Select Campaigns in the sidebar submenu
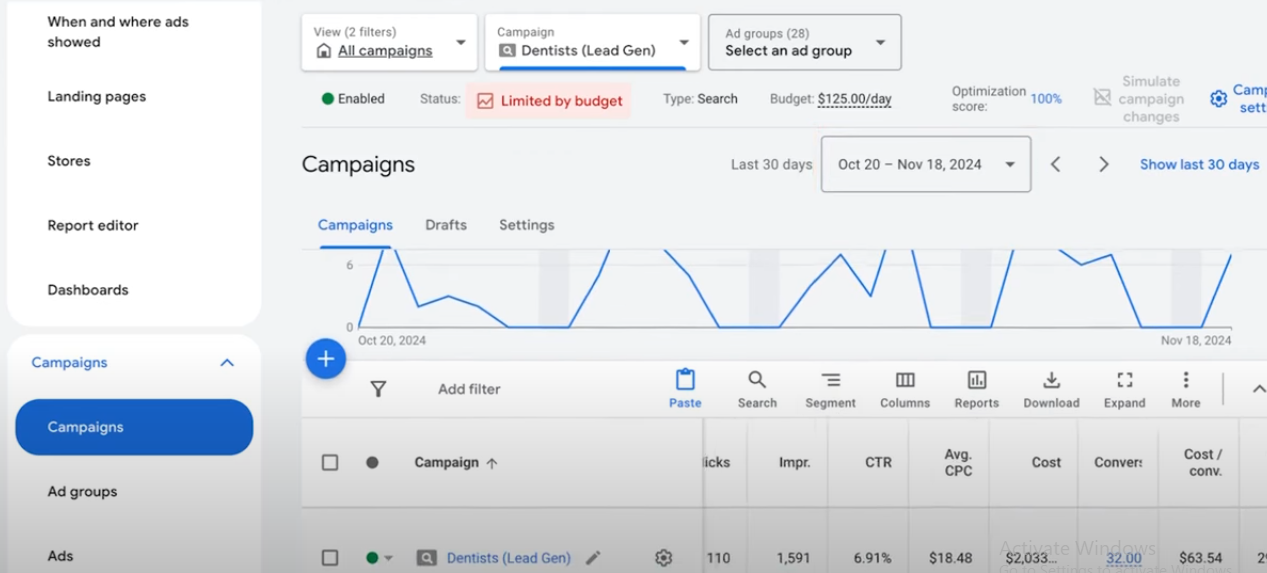This screenshot has width=1267, height=573. click(134, 427)
